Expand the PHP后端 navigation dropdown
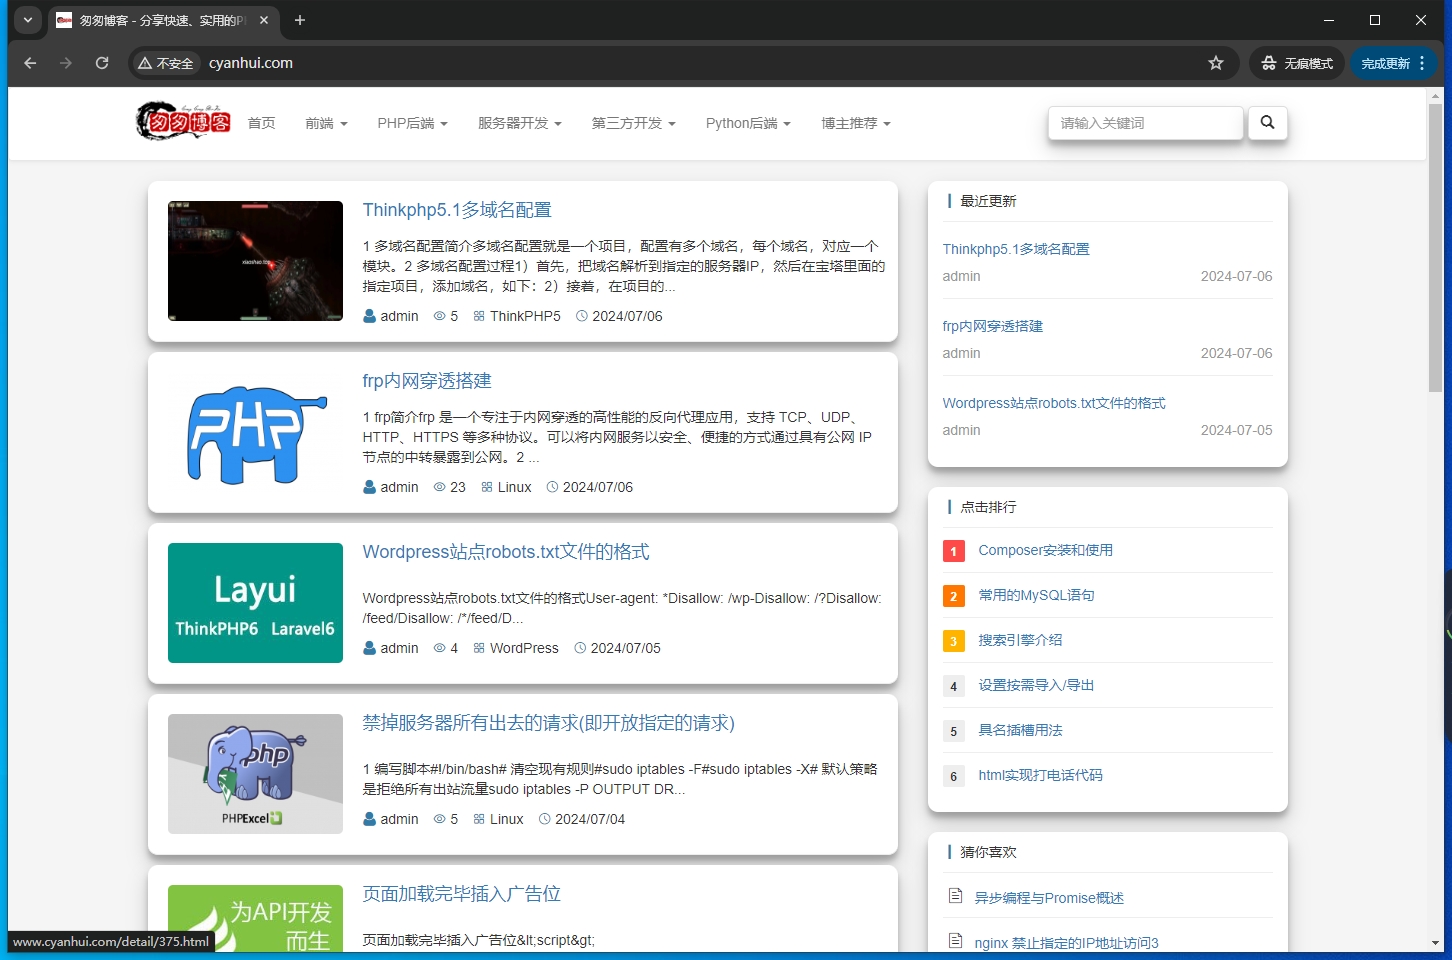 pos(412,123)
